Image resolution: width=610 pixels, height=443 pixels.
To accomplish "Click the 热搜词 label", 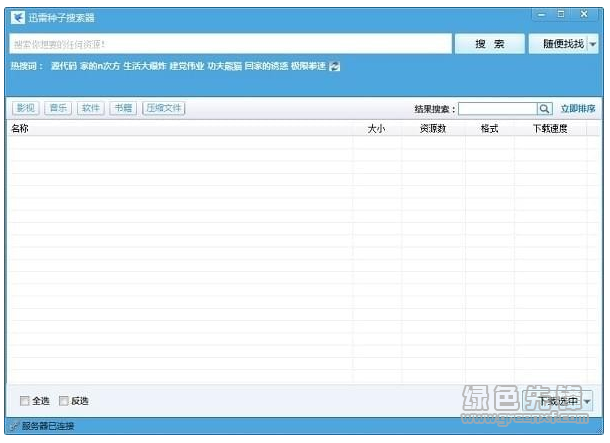I will [26, 66].
